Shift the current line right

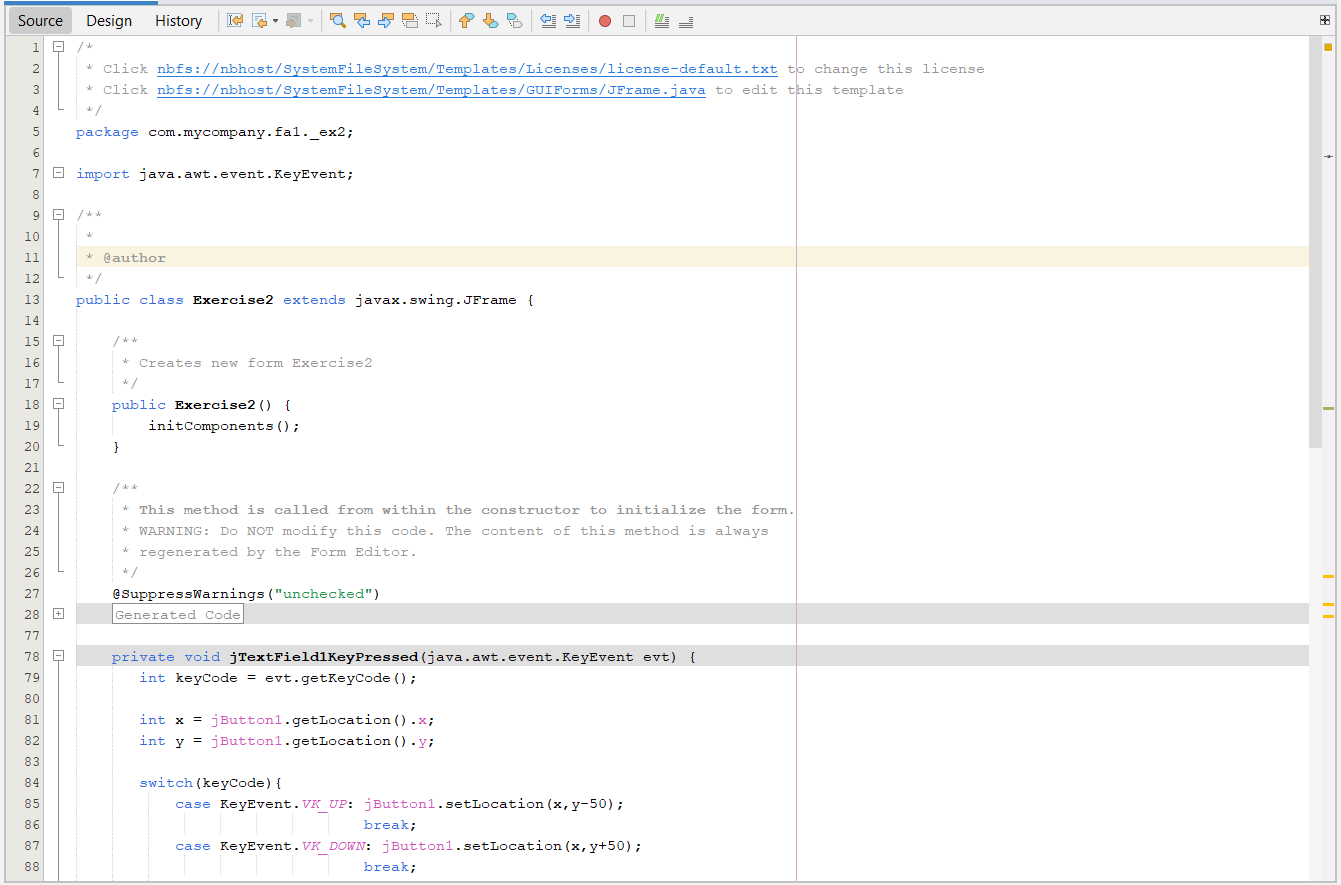coord(570,20)
